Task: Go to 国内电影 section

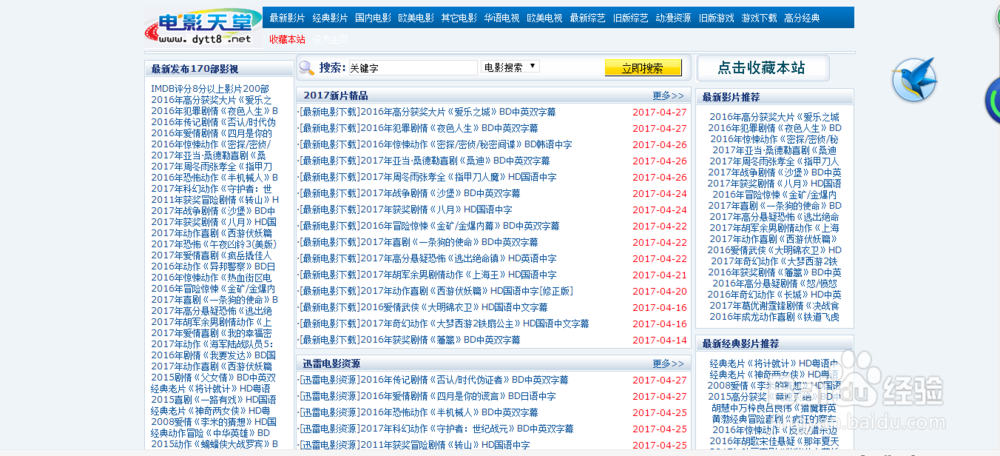Action: (x=372, y=18)
